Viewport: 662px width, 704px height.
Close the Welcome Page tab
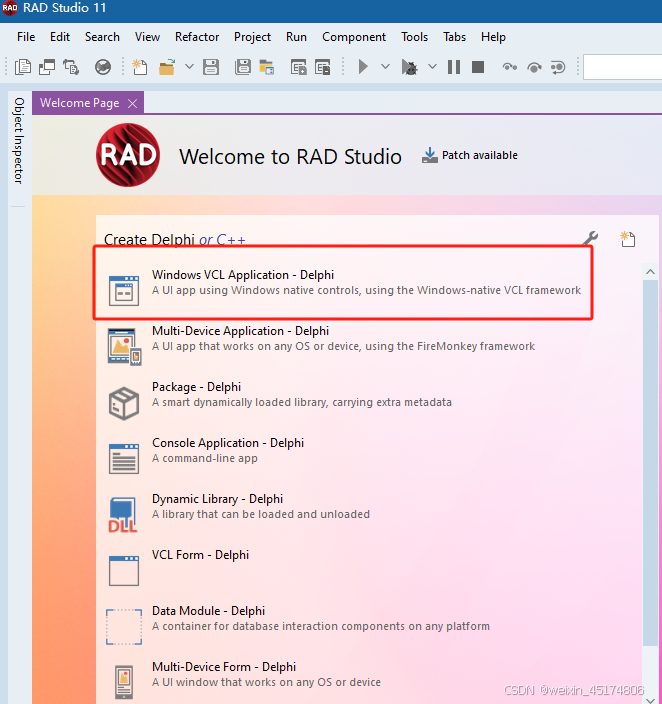[x=132, y=104]
